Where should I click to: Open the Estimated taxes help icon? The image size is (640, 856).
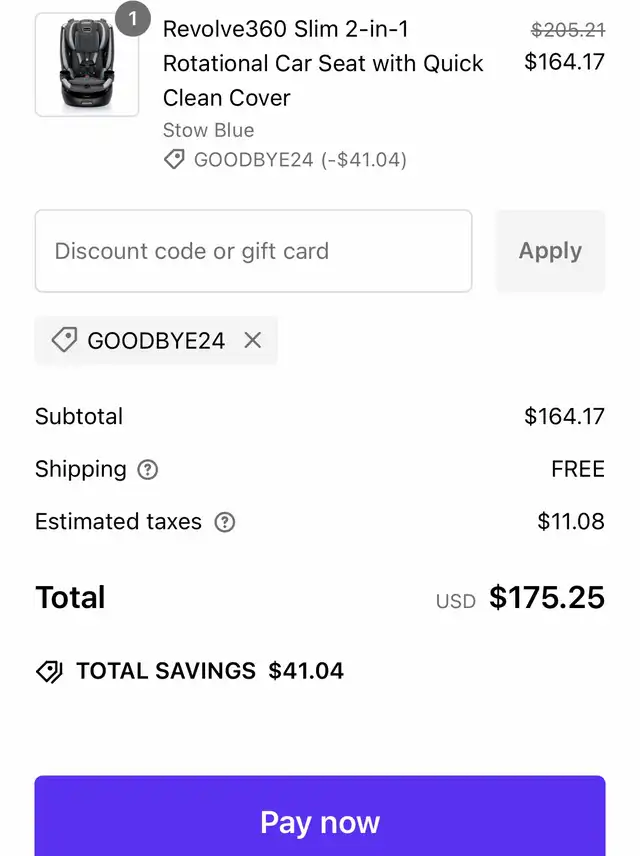click(x=225, y=522)
